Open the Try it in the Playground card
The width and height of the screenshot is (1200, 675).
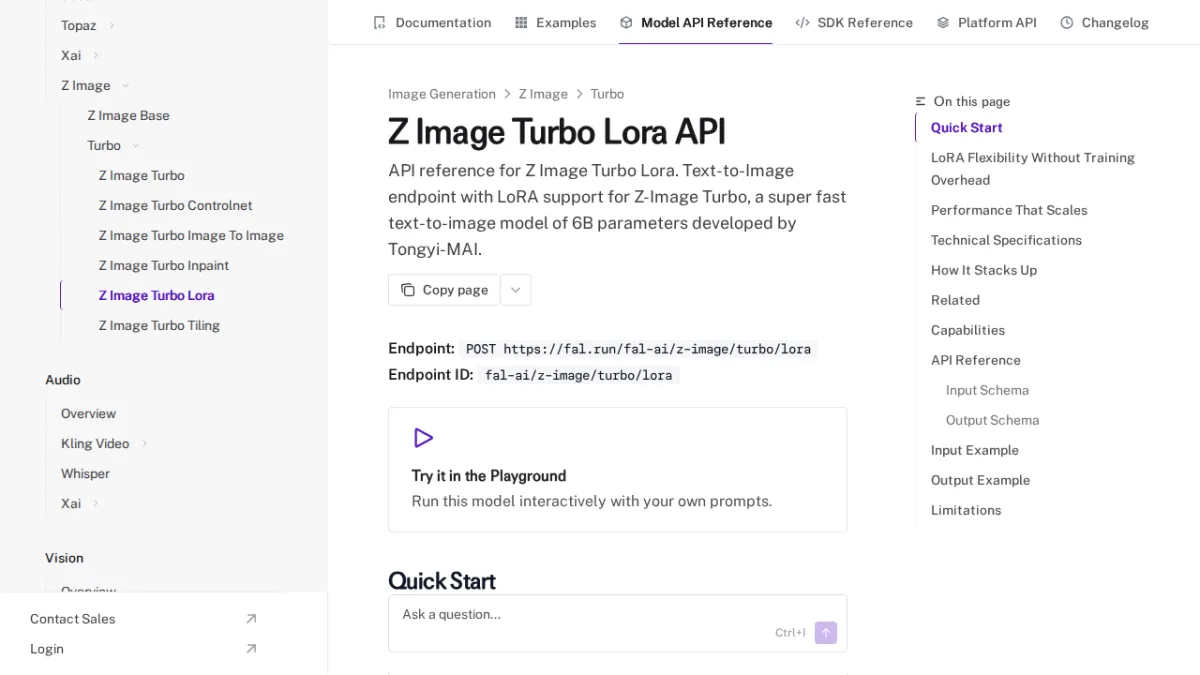617,469
